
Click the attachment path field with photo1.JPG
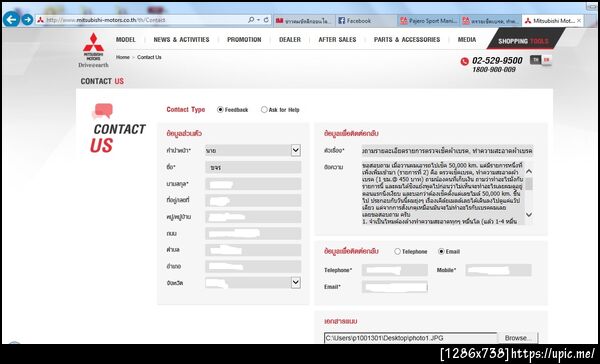click(410, 338)
